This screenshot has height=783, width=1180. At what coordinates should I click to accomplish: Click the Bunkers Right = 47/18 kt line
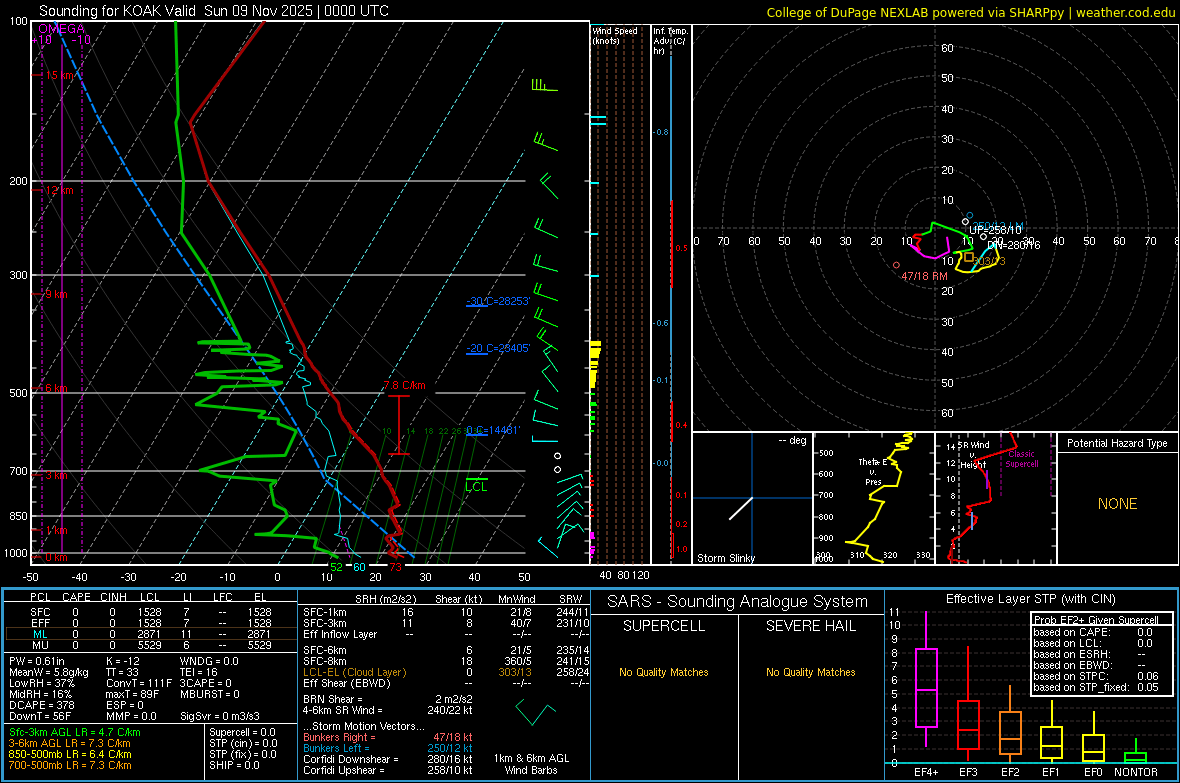click(x=388, y=737)
